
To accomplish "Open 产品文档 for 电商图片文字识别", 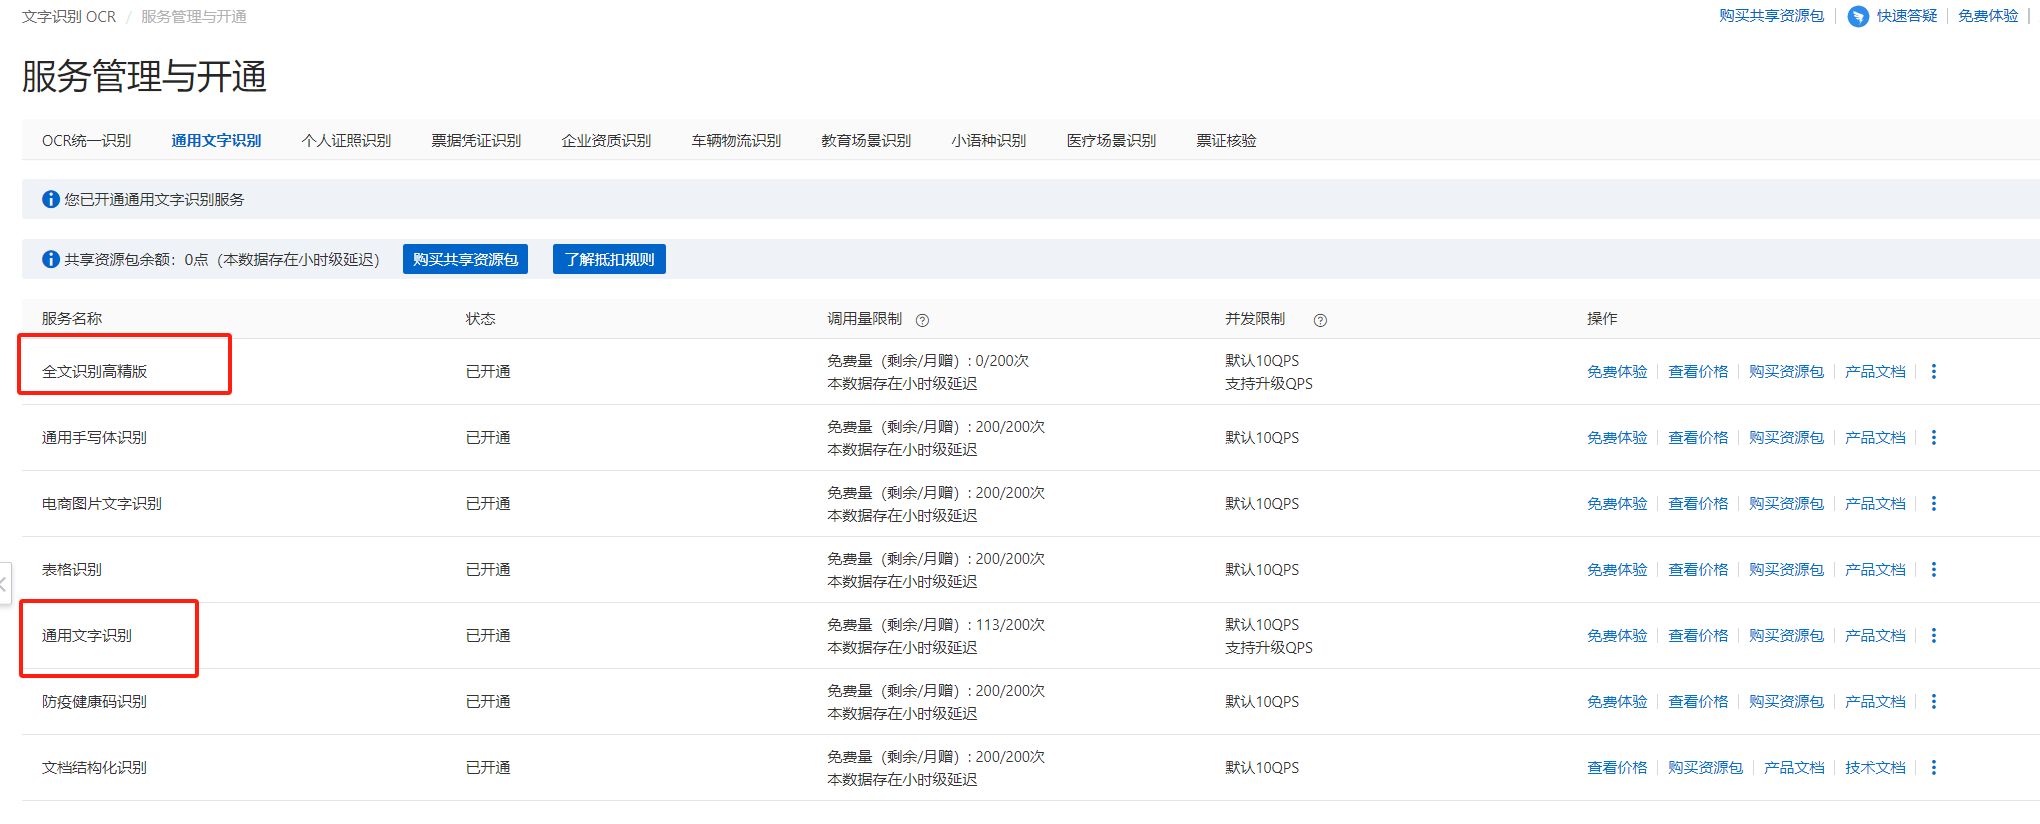I will [1875, 503].
